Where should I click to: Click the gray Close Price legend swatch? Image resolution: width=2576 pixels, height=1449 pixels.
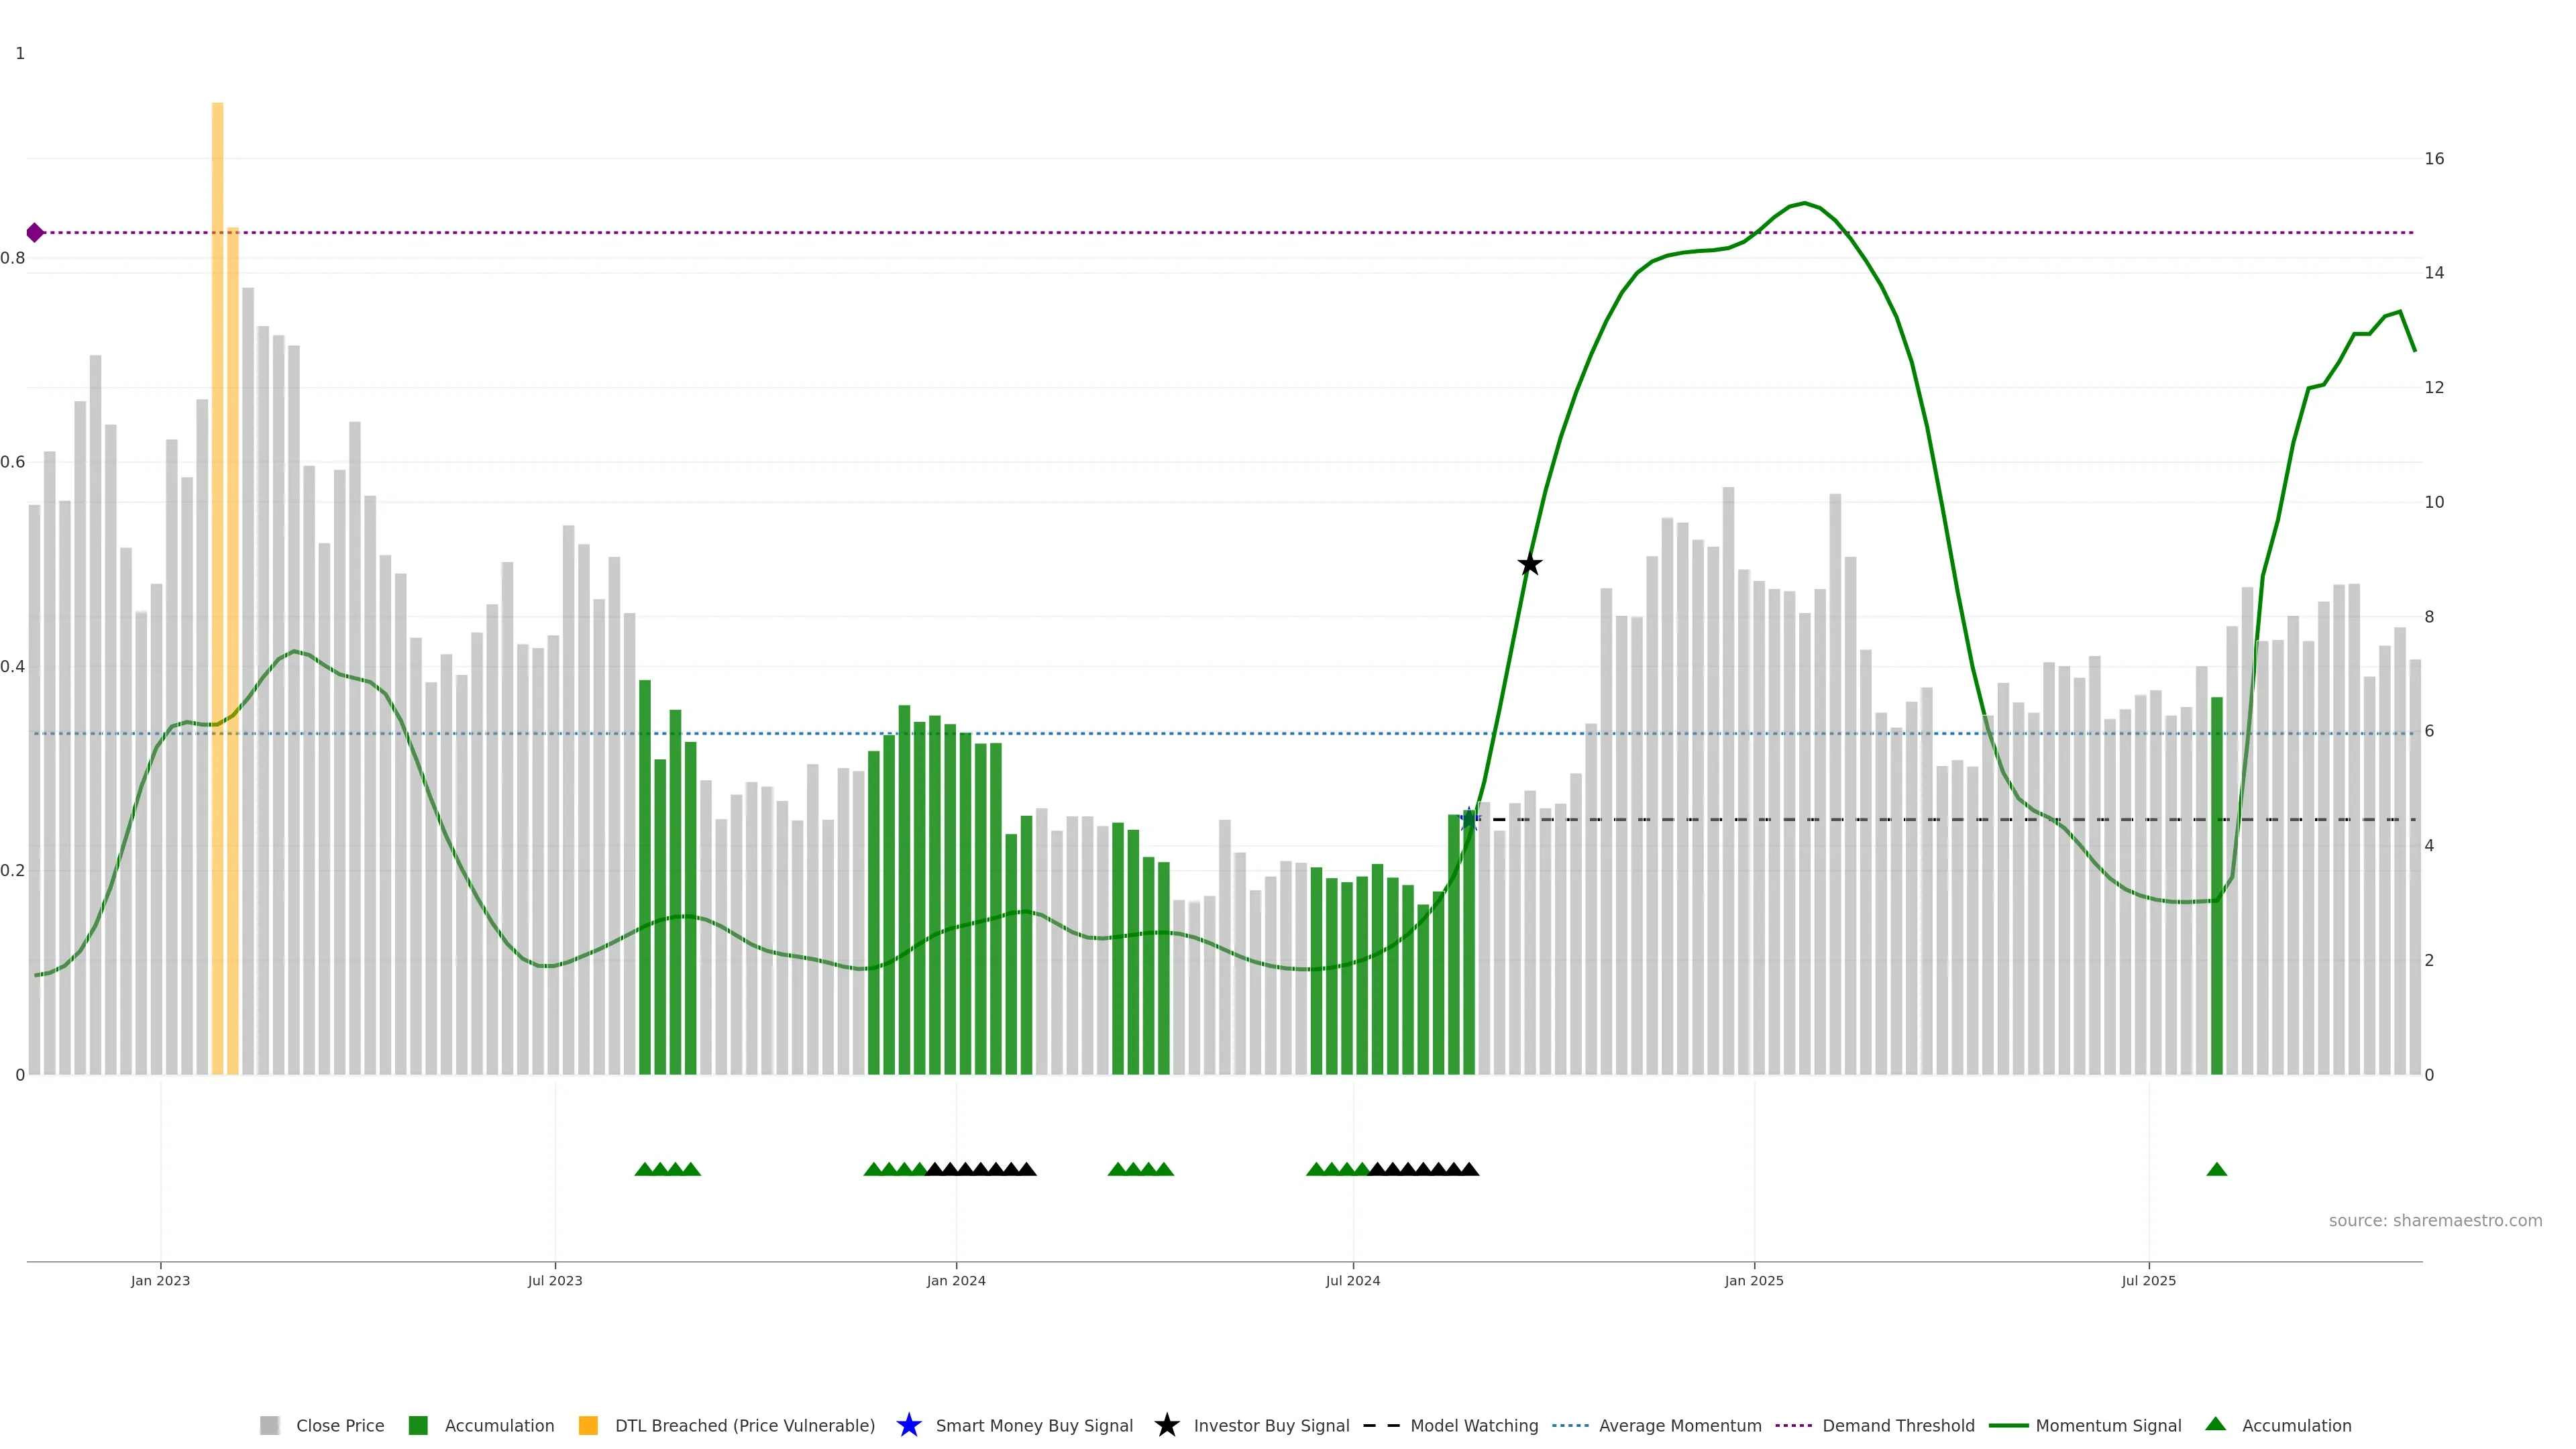269,1425
